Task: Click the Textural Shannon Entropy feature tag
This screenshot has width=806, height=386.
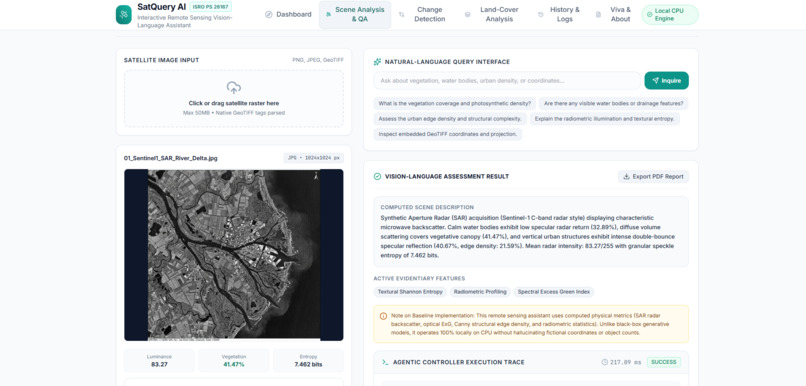Action: click(410, 292)
